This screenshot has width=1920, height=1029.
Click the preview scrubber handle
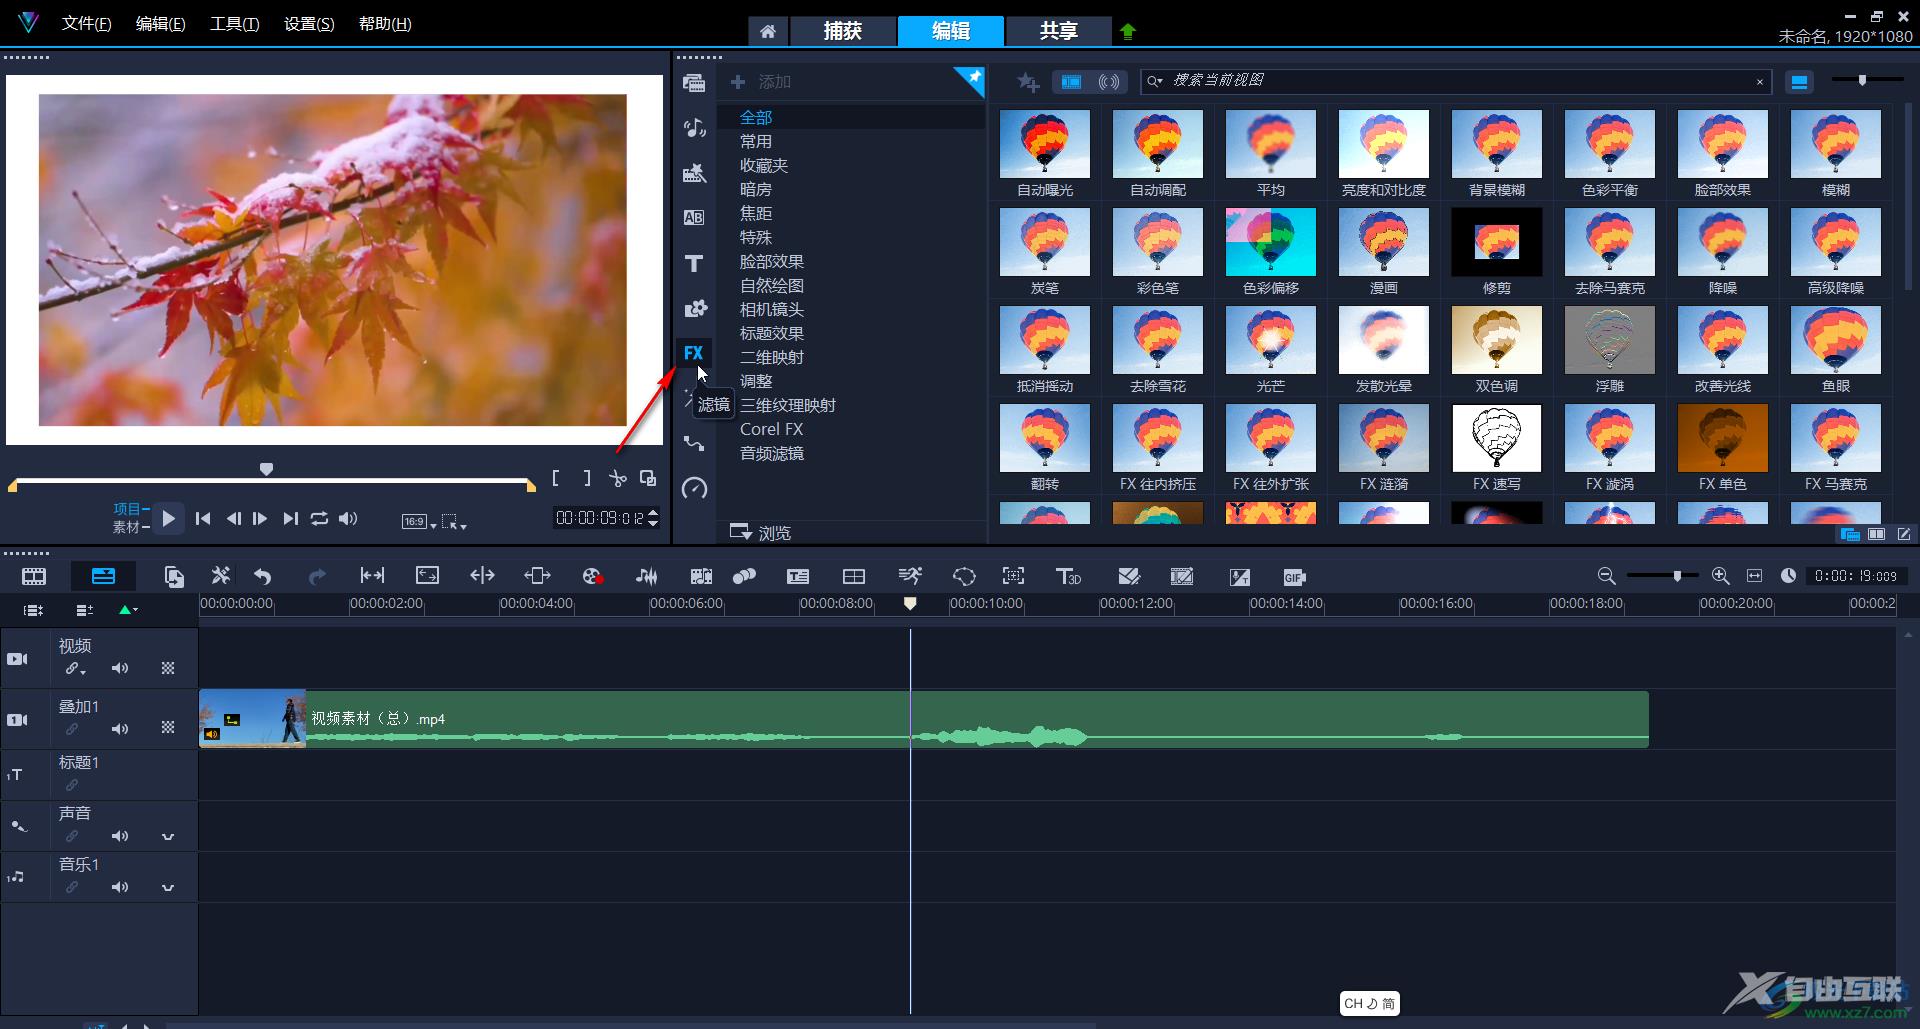pyautogui.click(x=266, y=469)
